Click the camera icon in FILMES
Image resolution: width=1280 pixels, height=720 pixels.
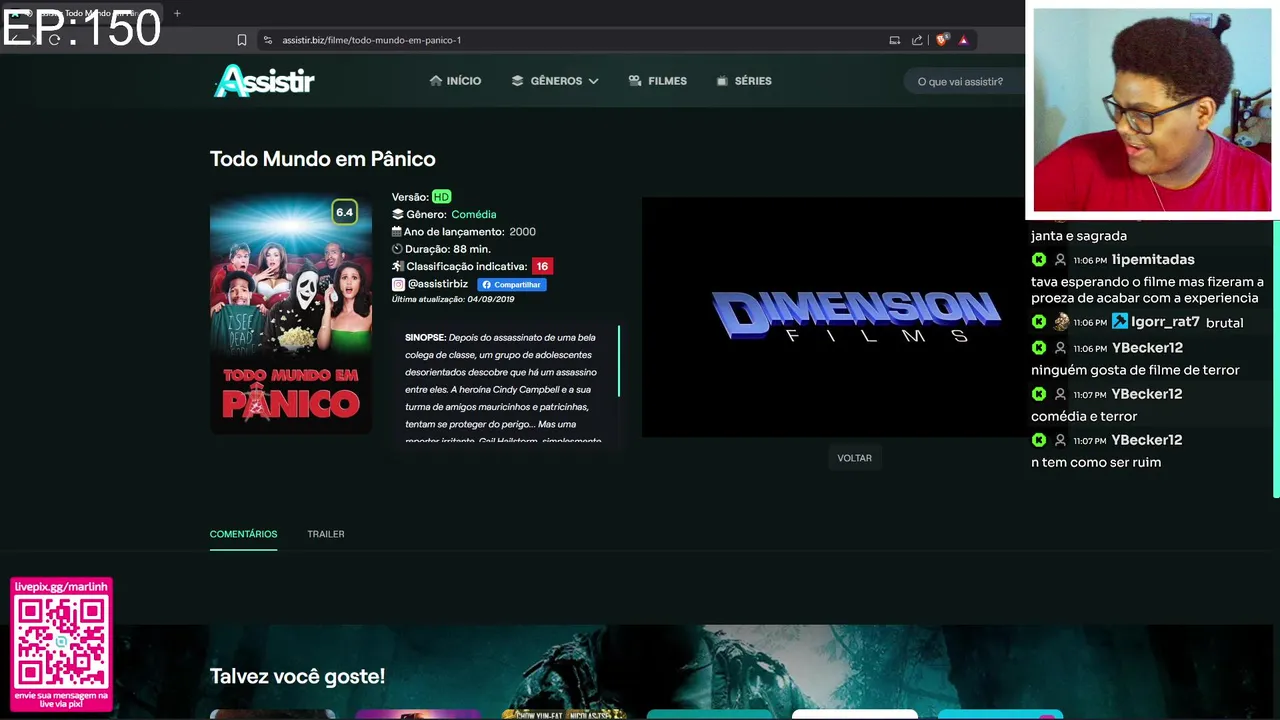[x=634, y=80]
